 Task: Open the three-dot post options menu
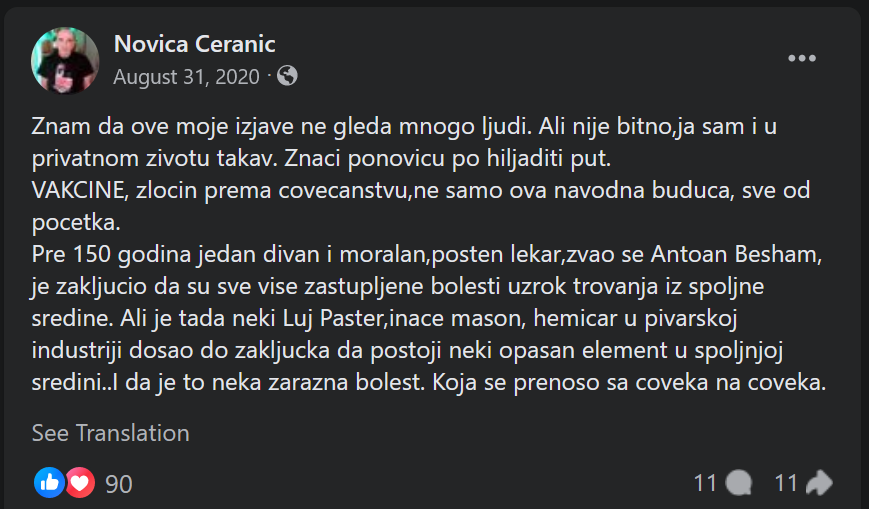point(802,58)
